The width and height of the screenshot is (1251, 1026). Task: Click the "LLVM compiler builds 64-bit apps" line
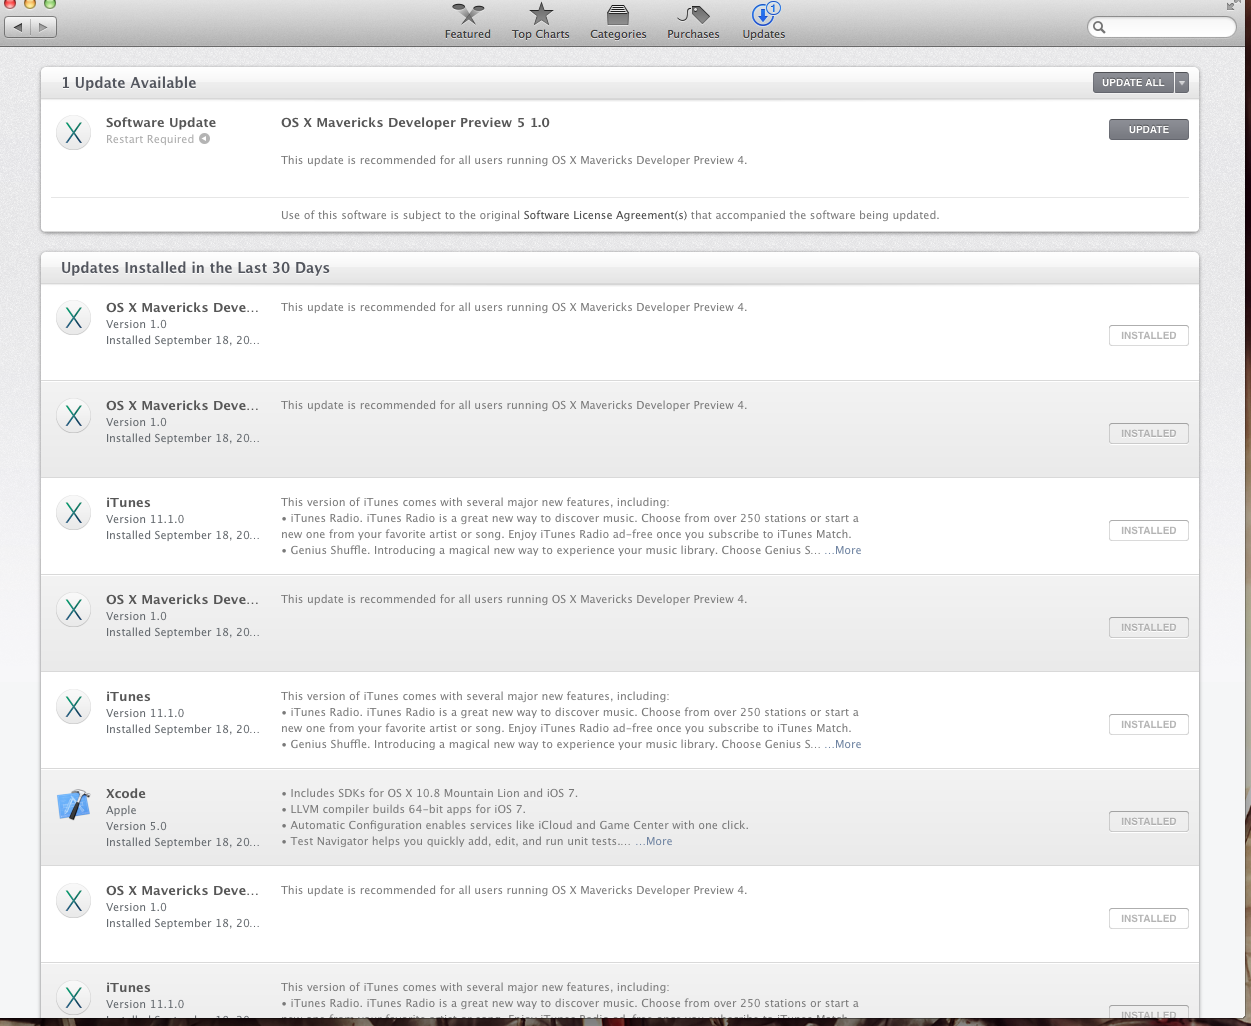click(403, 809)
